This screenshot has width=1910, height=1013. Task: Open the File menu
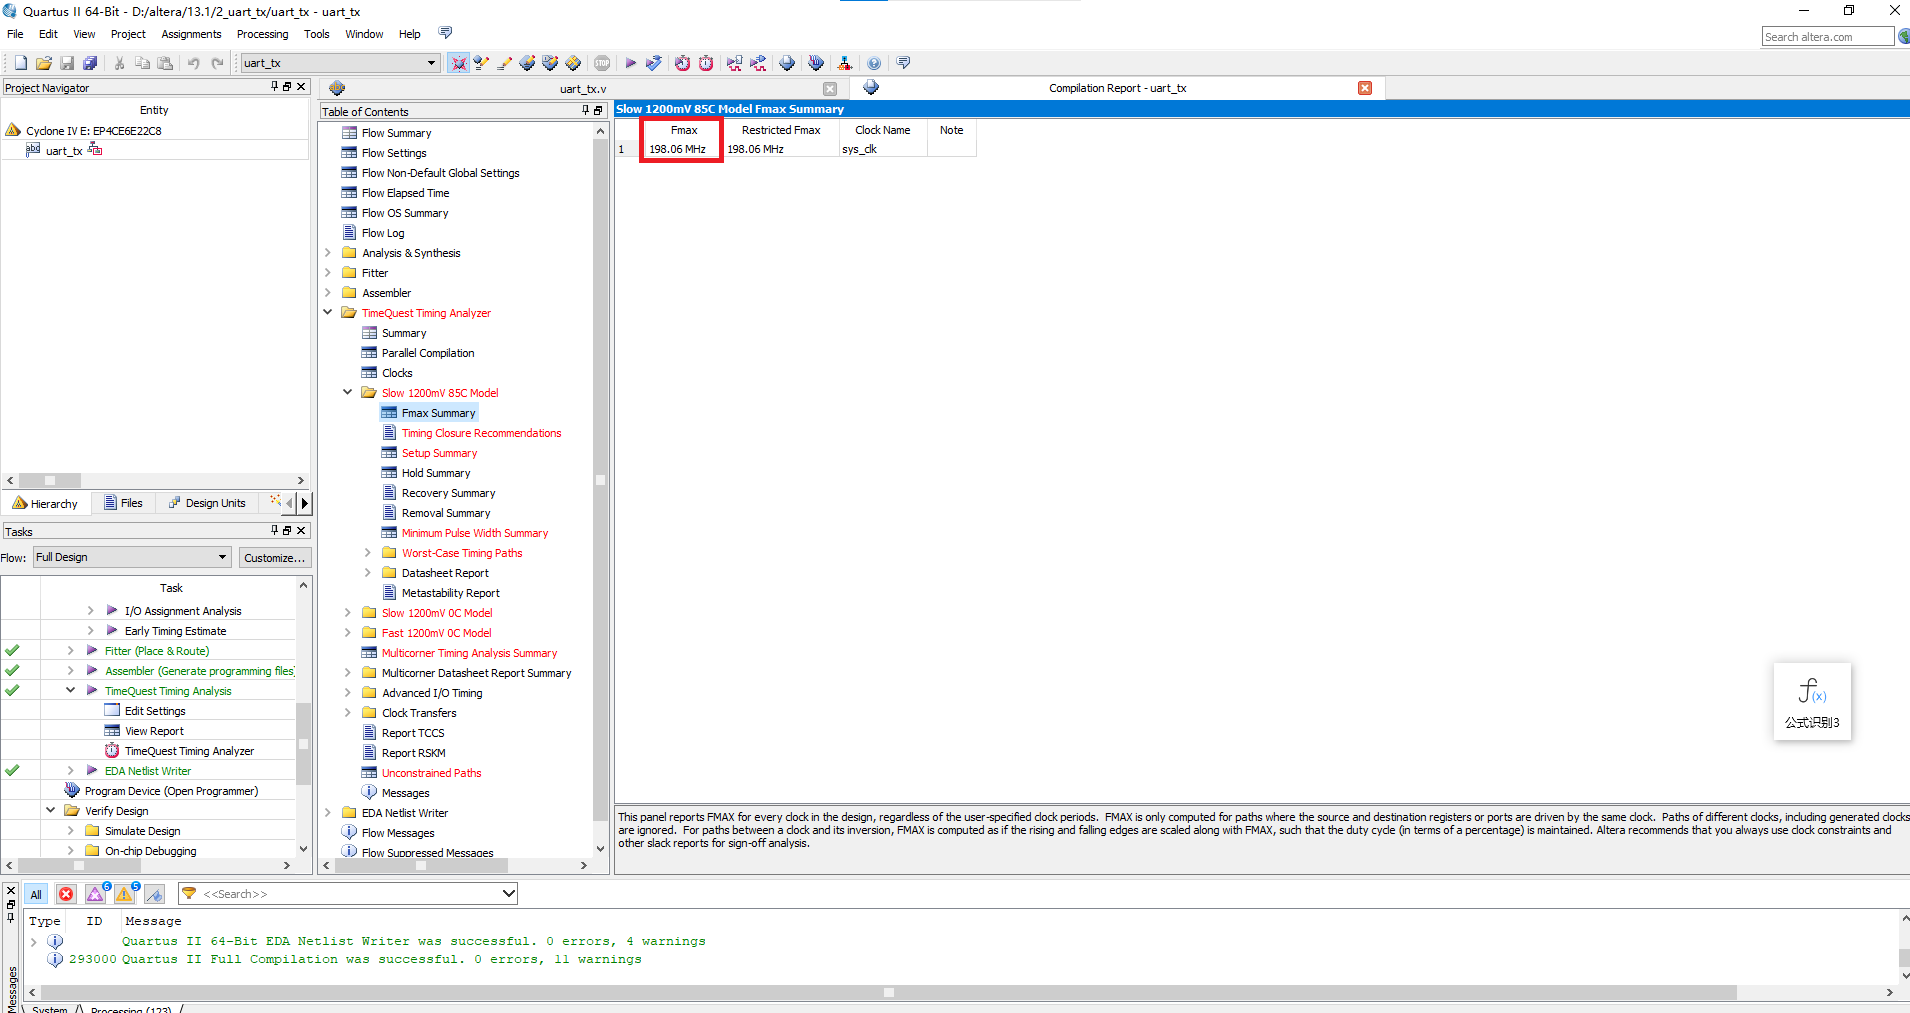15,34
